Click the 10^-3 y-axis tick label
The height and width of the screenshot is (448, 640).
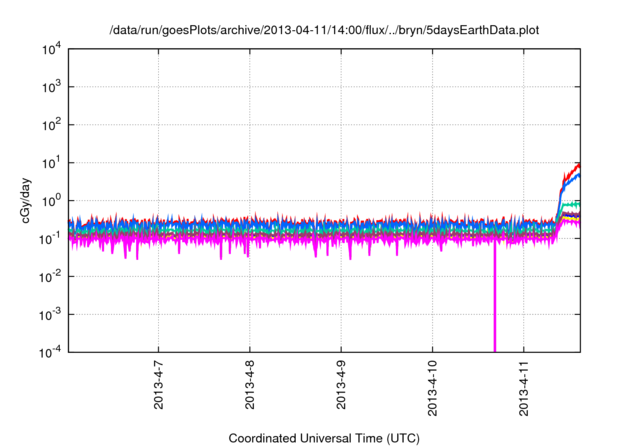coord(51,315)
